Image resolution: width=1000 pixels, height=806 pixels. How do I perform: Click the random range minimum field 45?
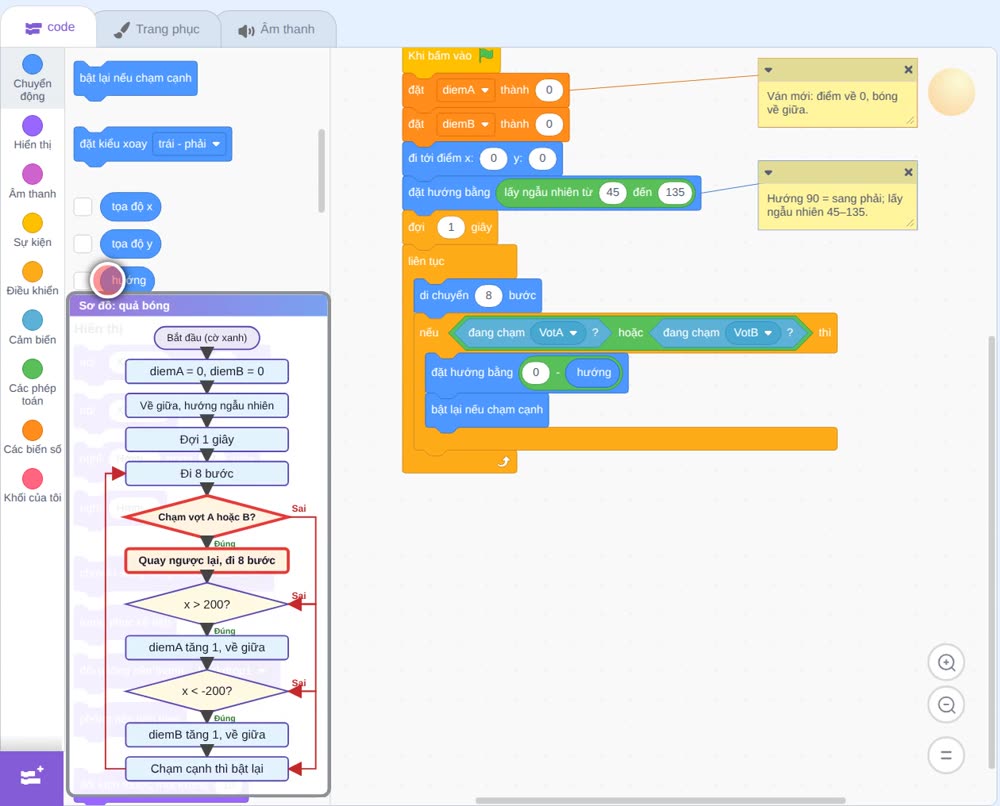tap(612, 193)
